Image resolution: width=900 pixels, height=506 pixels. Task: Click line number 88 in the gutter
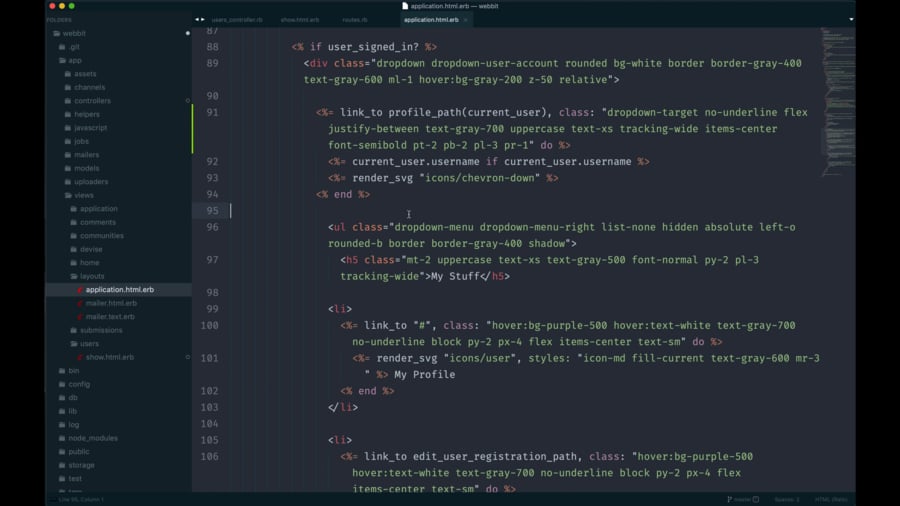(x=212, y=47)
